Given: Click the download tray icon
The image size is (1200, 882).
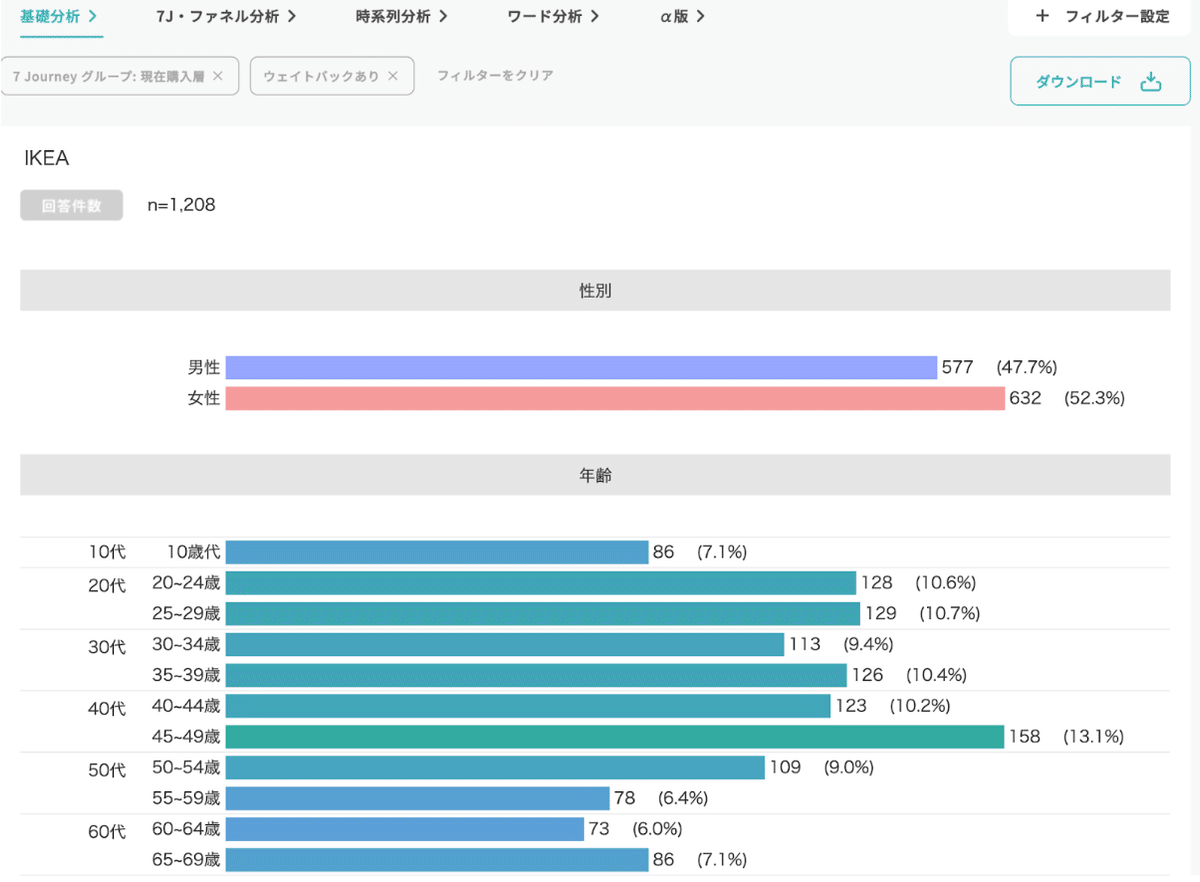Looking at the screenshot, I should (x=1151, y=81).
